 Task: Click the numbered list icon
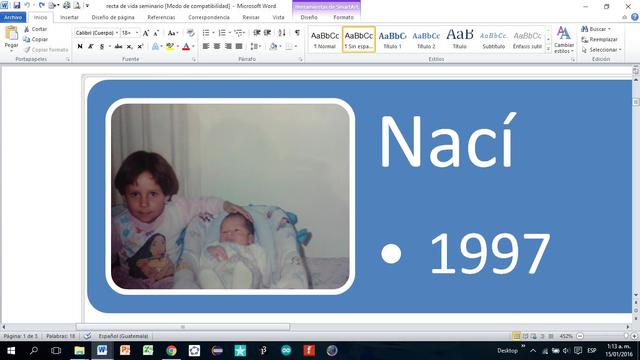coord(222,33)
